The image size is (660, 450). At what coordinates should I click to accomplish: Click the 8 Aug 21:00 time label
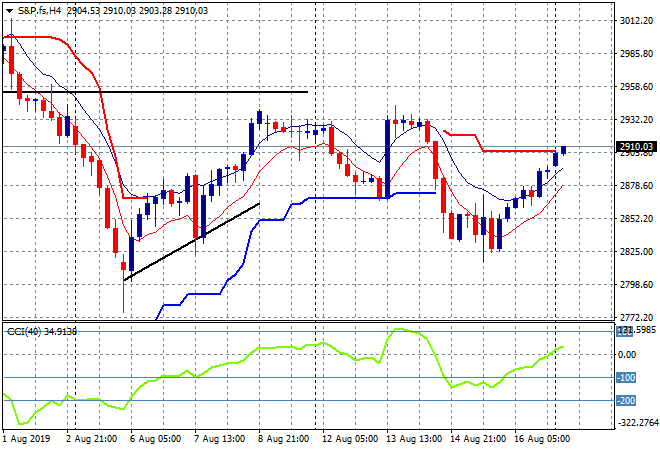point(283,439)
